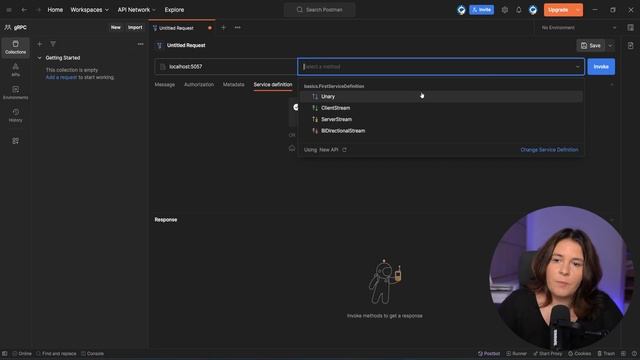This screenshot has width=640, height=360.
Task: Toggle sidebar with bottom-left status icon
Action: 4,353
